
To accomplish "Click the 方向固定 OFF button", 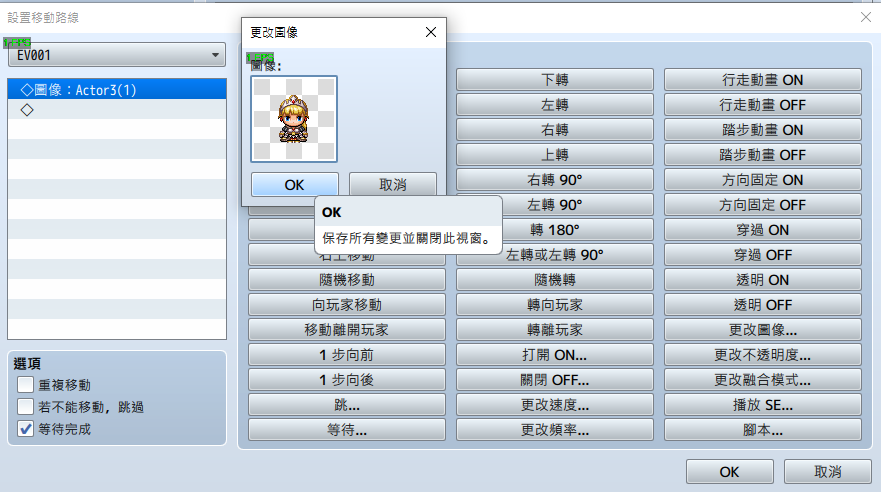I will pyautogui.click(x=762, y=205).
